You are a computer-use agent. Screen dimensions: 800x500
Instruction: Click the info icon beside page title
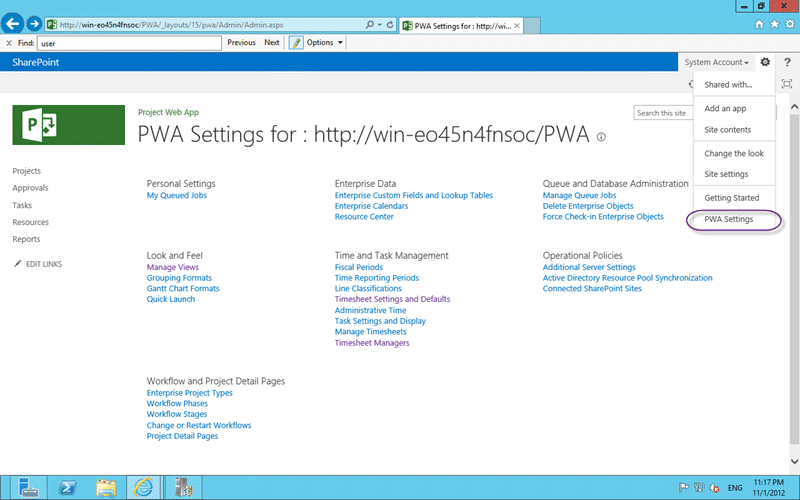coord(601,137)
